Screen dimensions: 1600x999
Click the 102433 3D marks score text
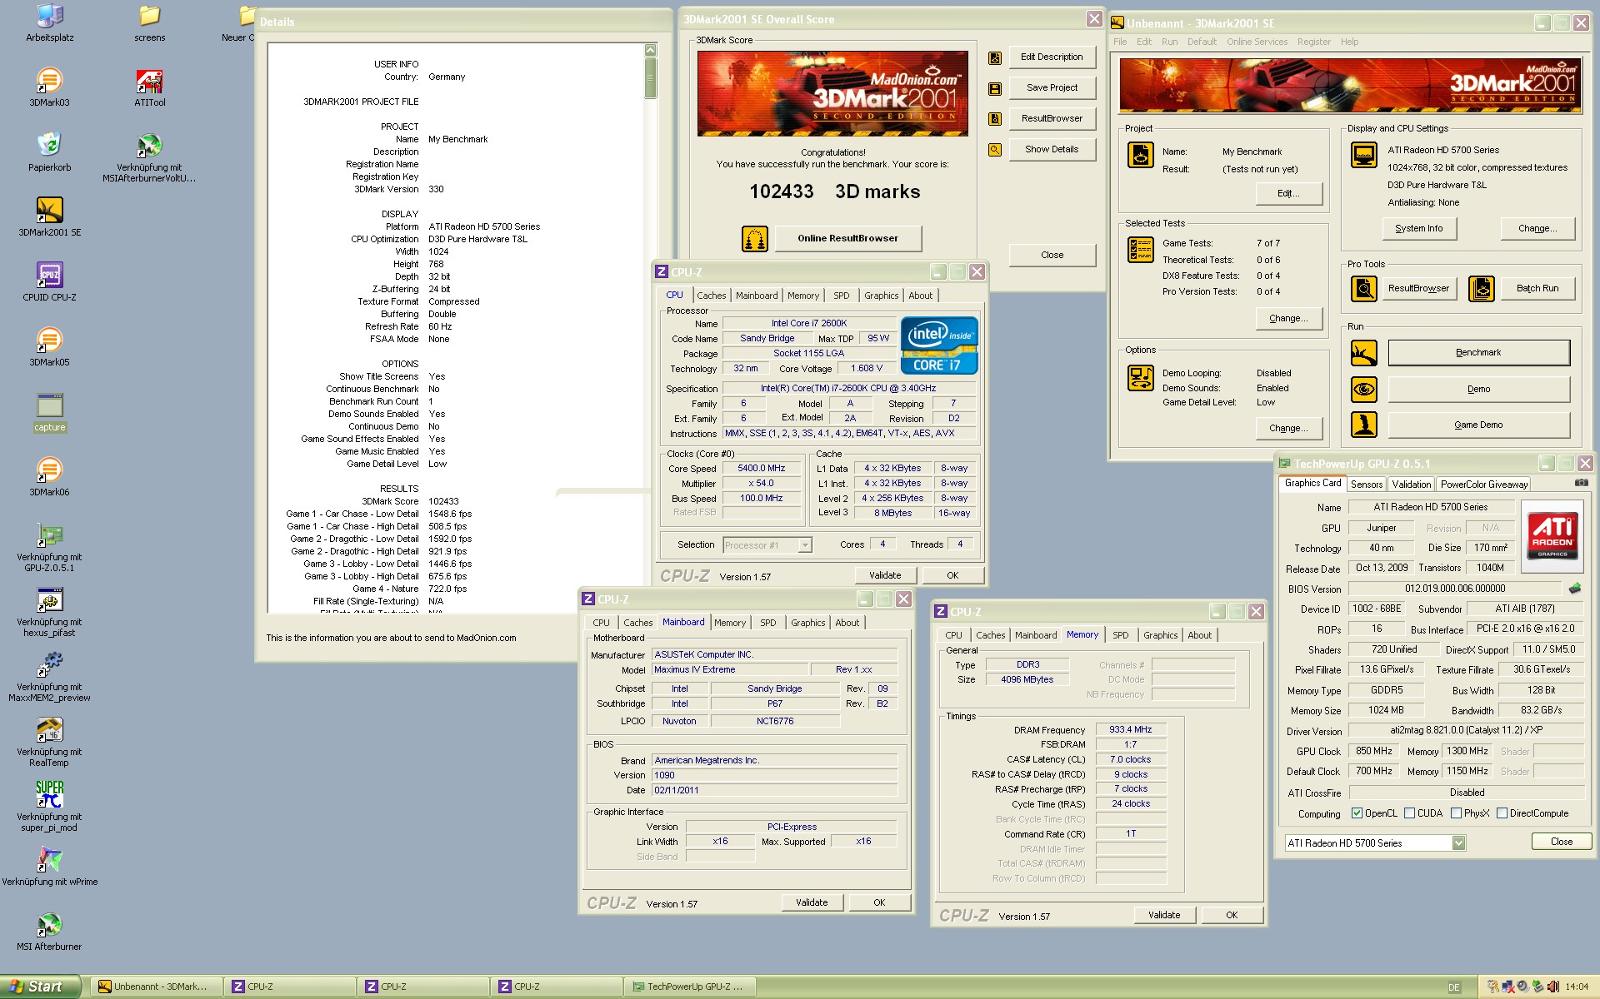click(834, 191)
